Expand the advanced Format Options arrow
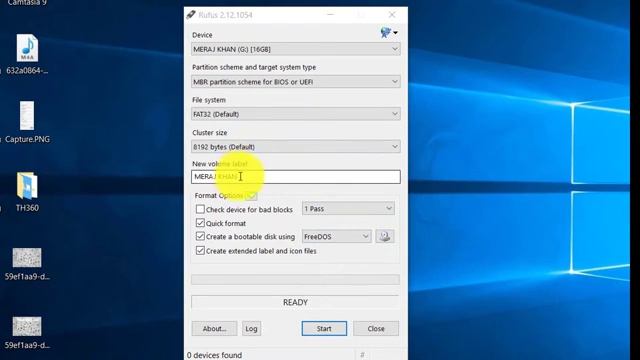640x360 pixels. [251, 196]
